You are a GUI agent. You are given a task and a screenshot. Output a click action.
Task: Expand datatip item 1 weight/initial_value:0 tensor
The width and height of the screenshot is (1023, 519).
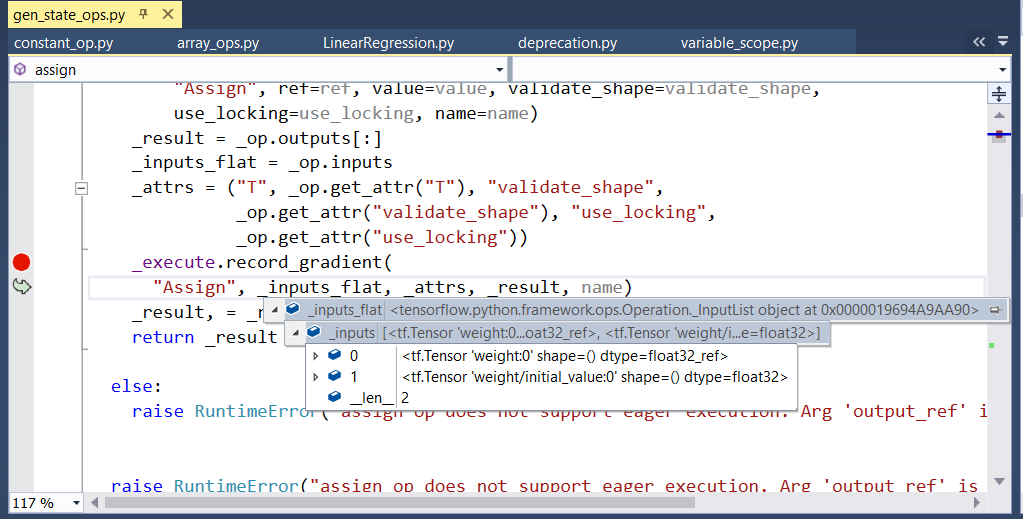click(316, 377)
